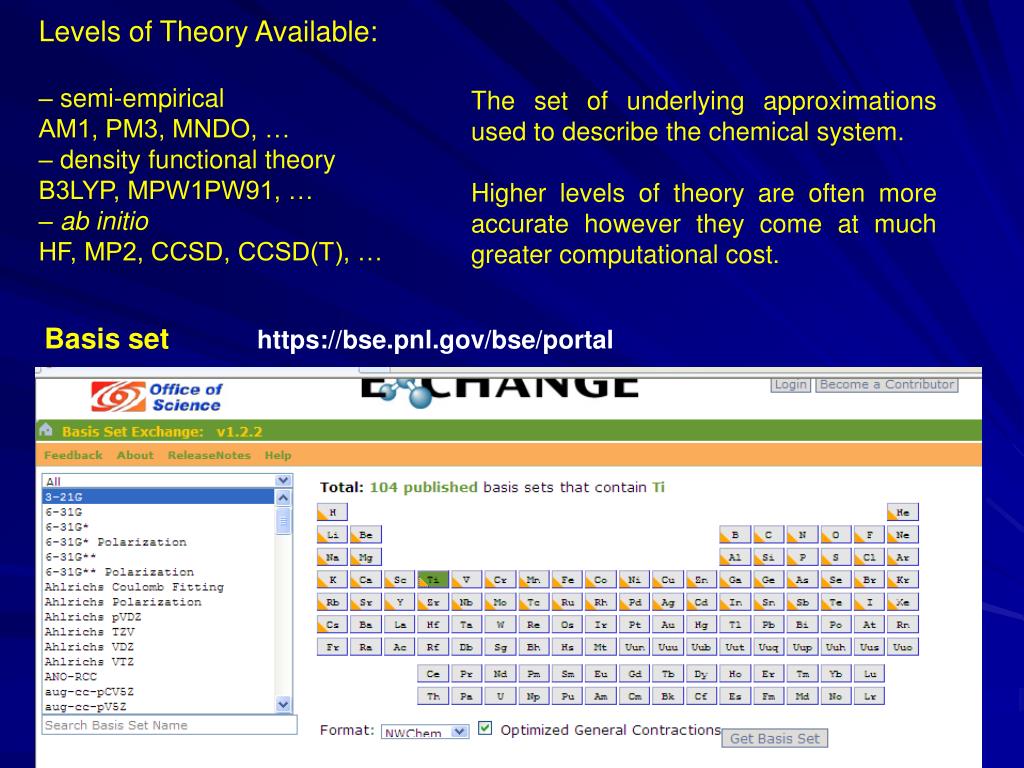Select 6-31G** basis set in list

(x=71, y=557)
